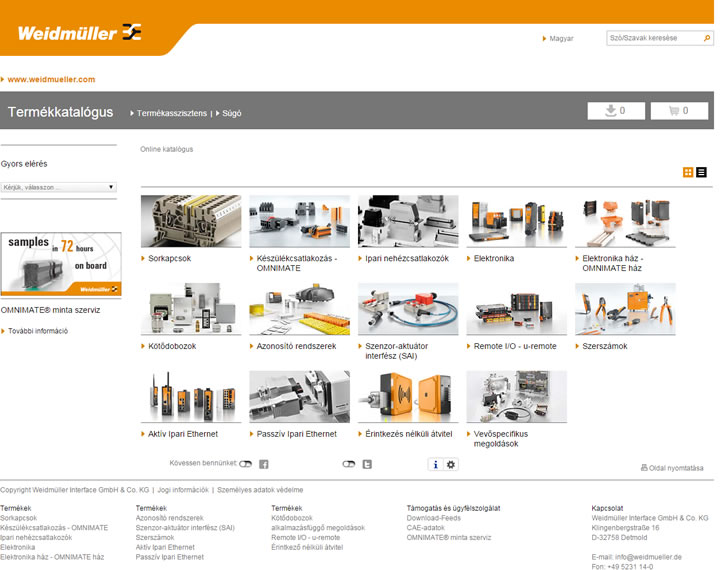Open the Szerszámok tools category image
Screen dimensions: 720x570
pyautogui.click(x=625, y=309)
